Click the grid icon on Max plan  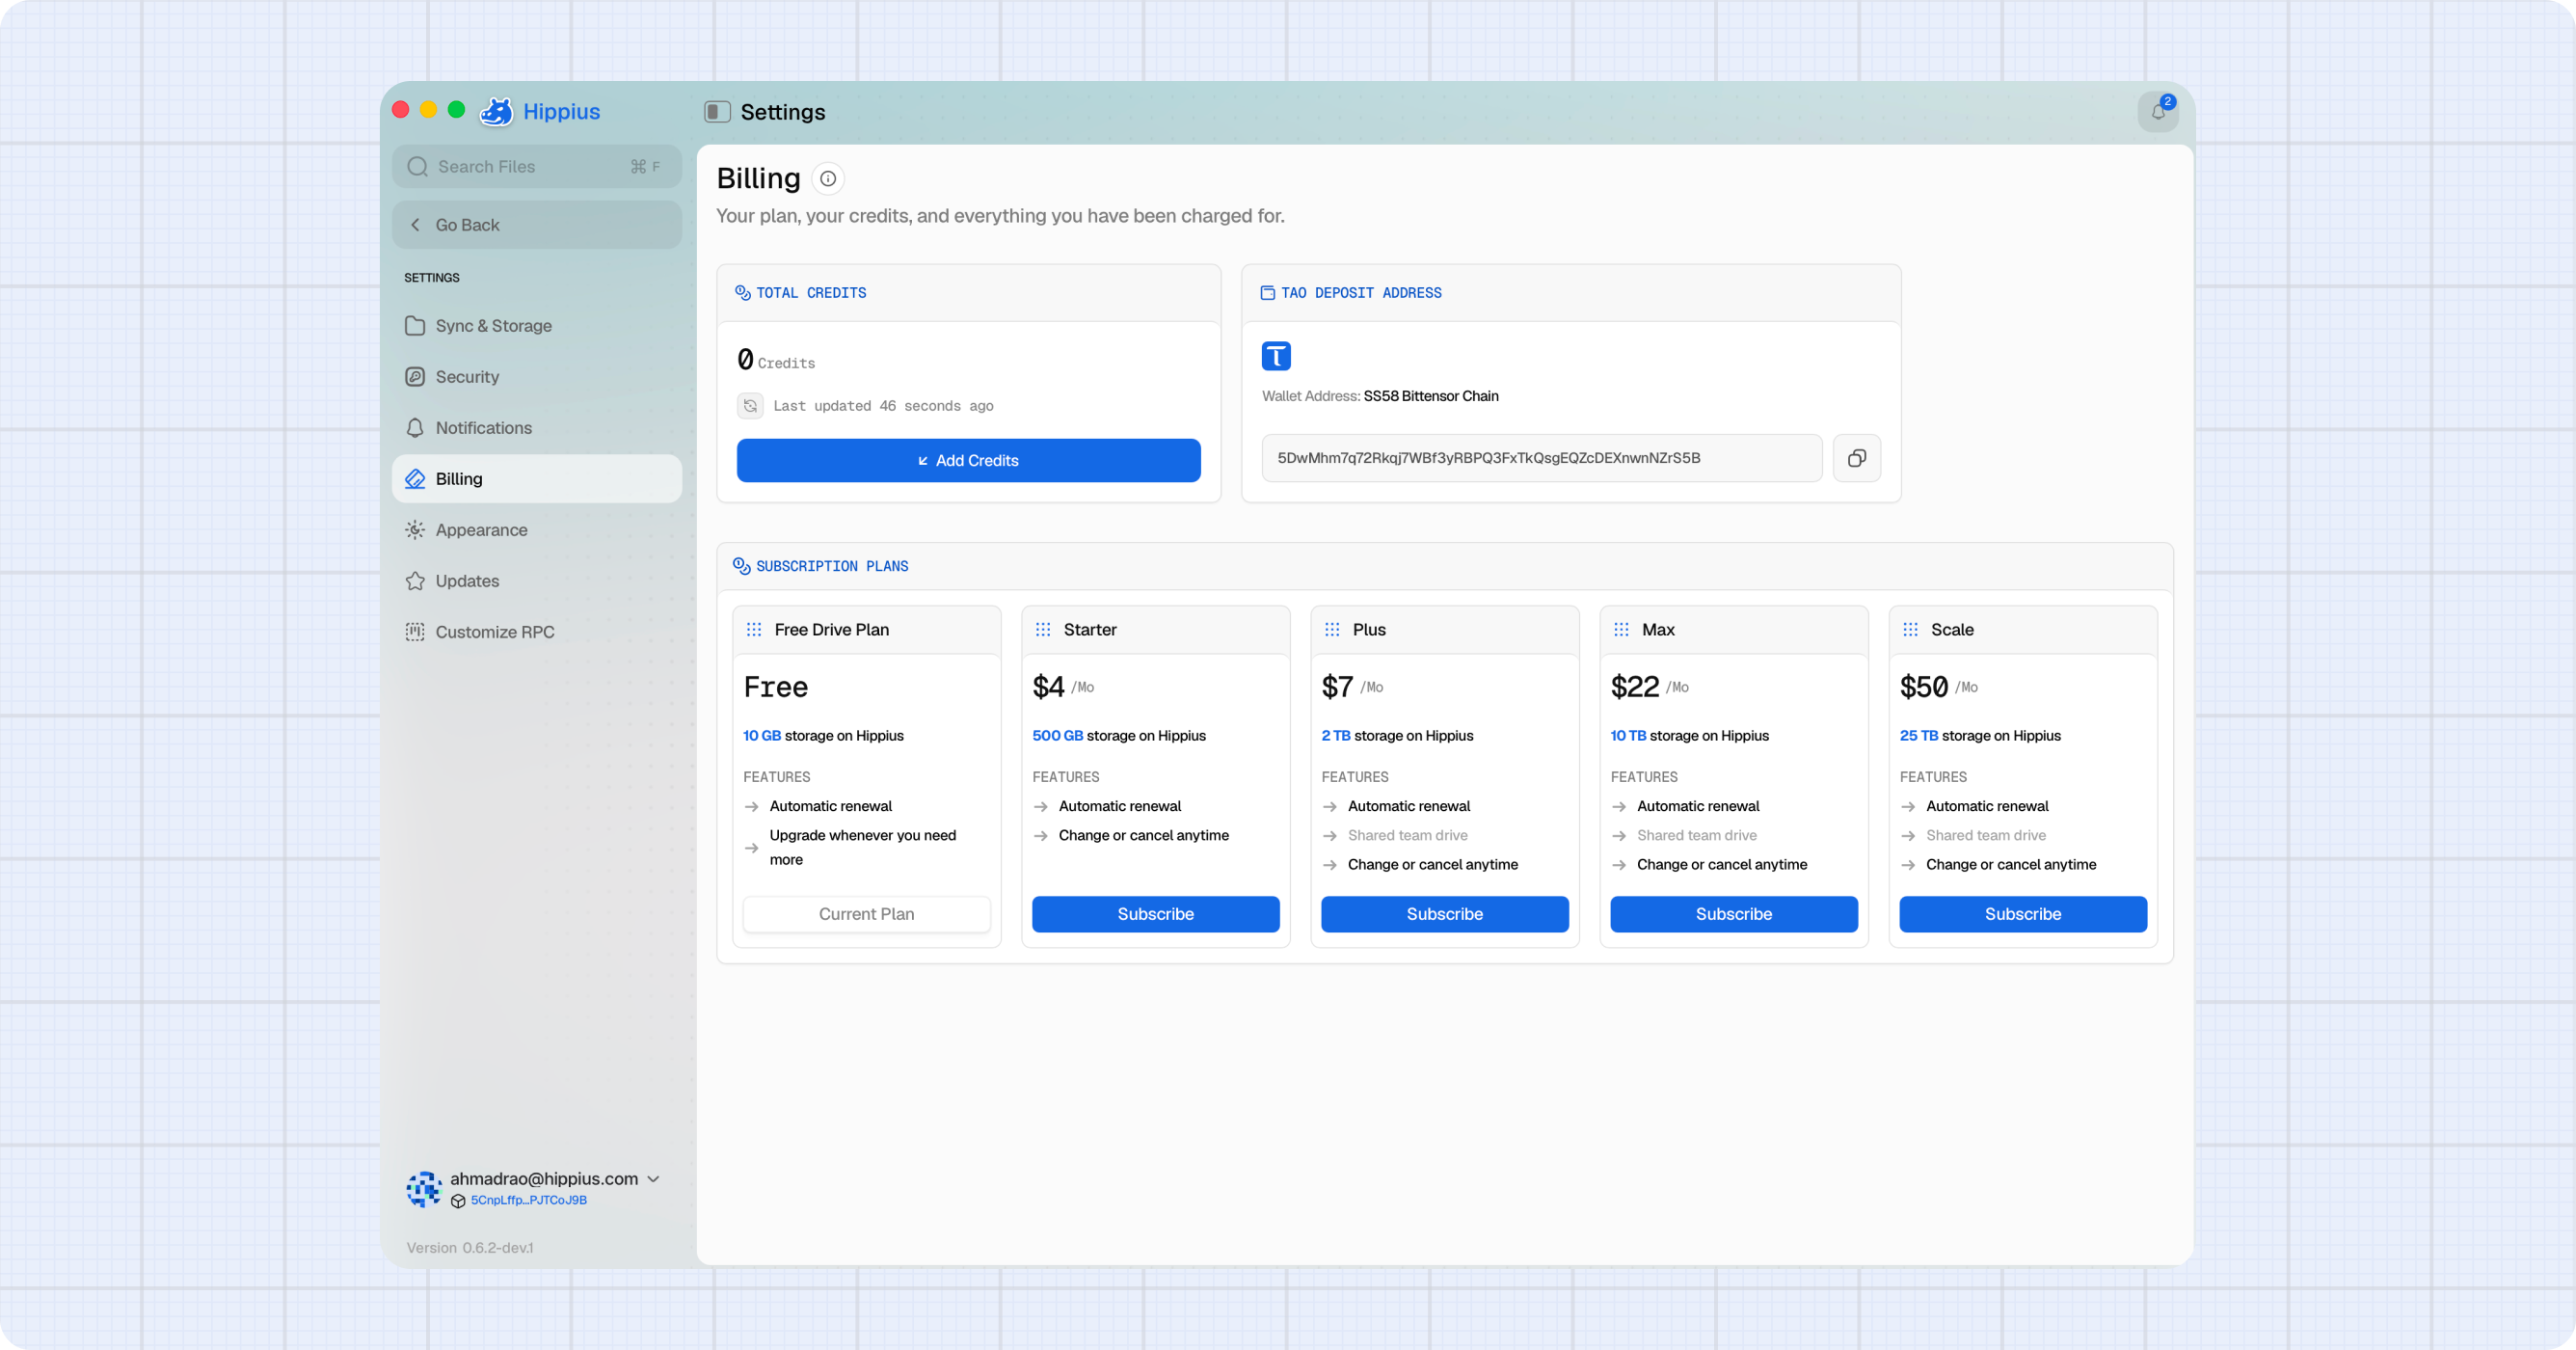[x=1621, y=630]
